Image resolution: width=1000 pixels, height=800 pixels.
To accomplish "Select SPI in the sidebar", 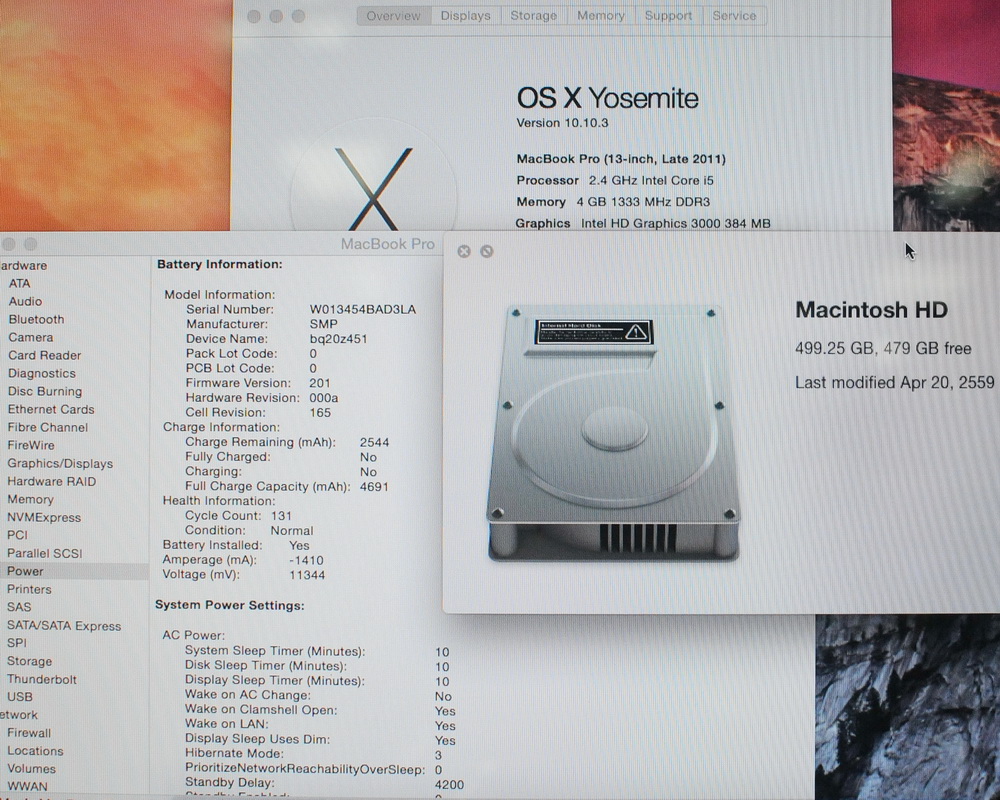I will click(17, 643).
